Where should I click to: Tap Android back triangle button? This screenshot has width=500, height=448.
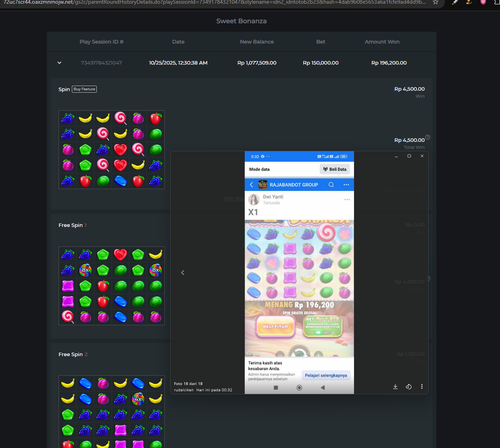(x=322, y=388)
